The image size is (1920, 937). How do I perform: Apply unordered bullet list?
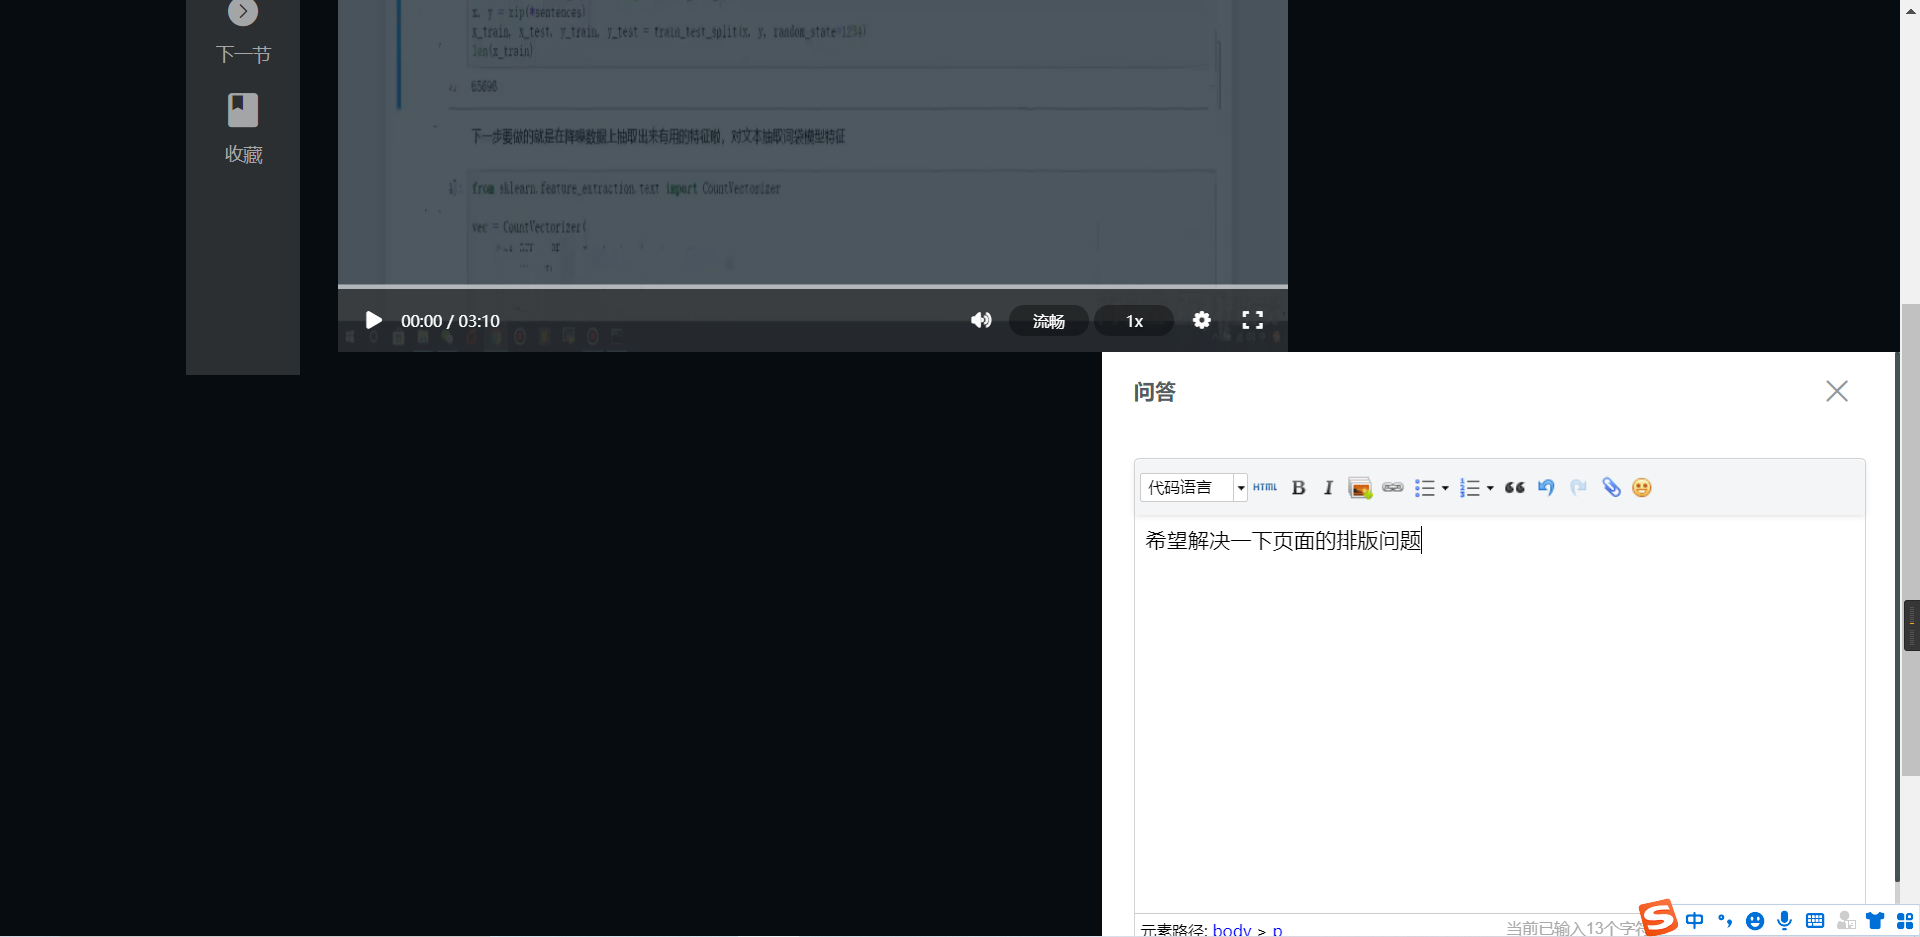pos(1425,488)
